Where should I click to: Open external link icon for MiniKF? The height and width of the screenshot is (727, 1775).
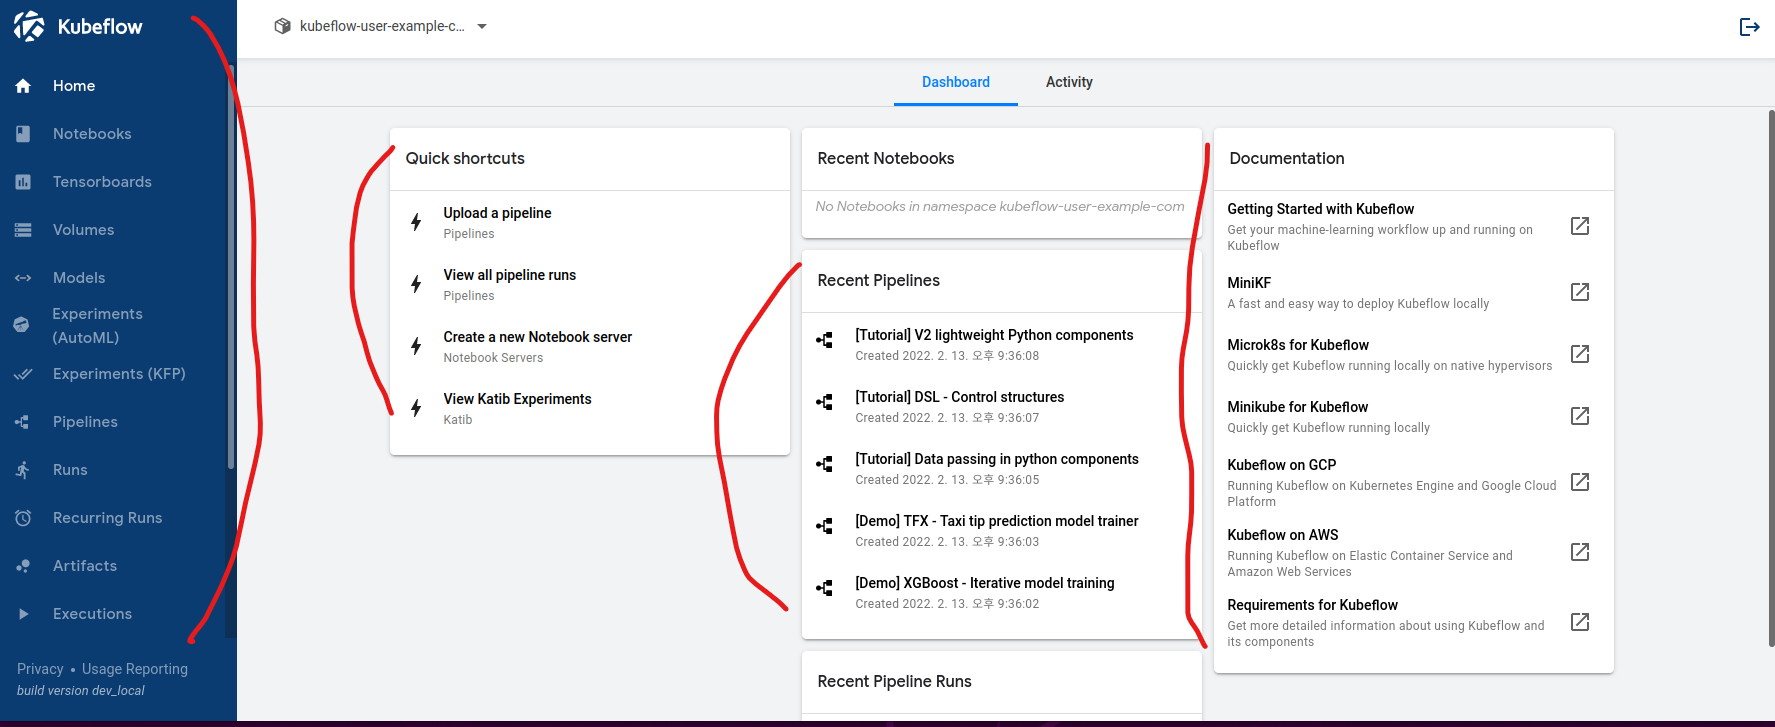click(1580, 292)
